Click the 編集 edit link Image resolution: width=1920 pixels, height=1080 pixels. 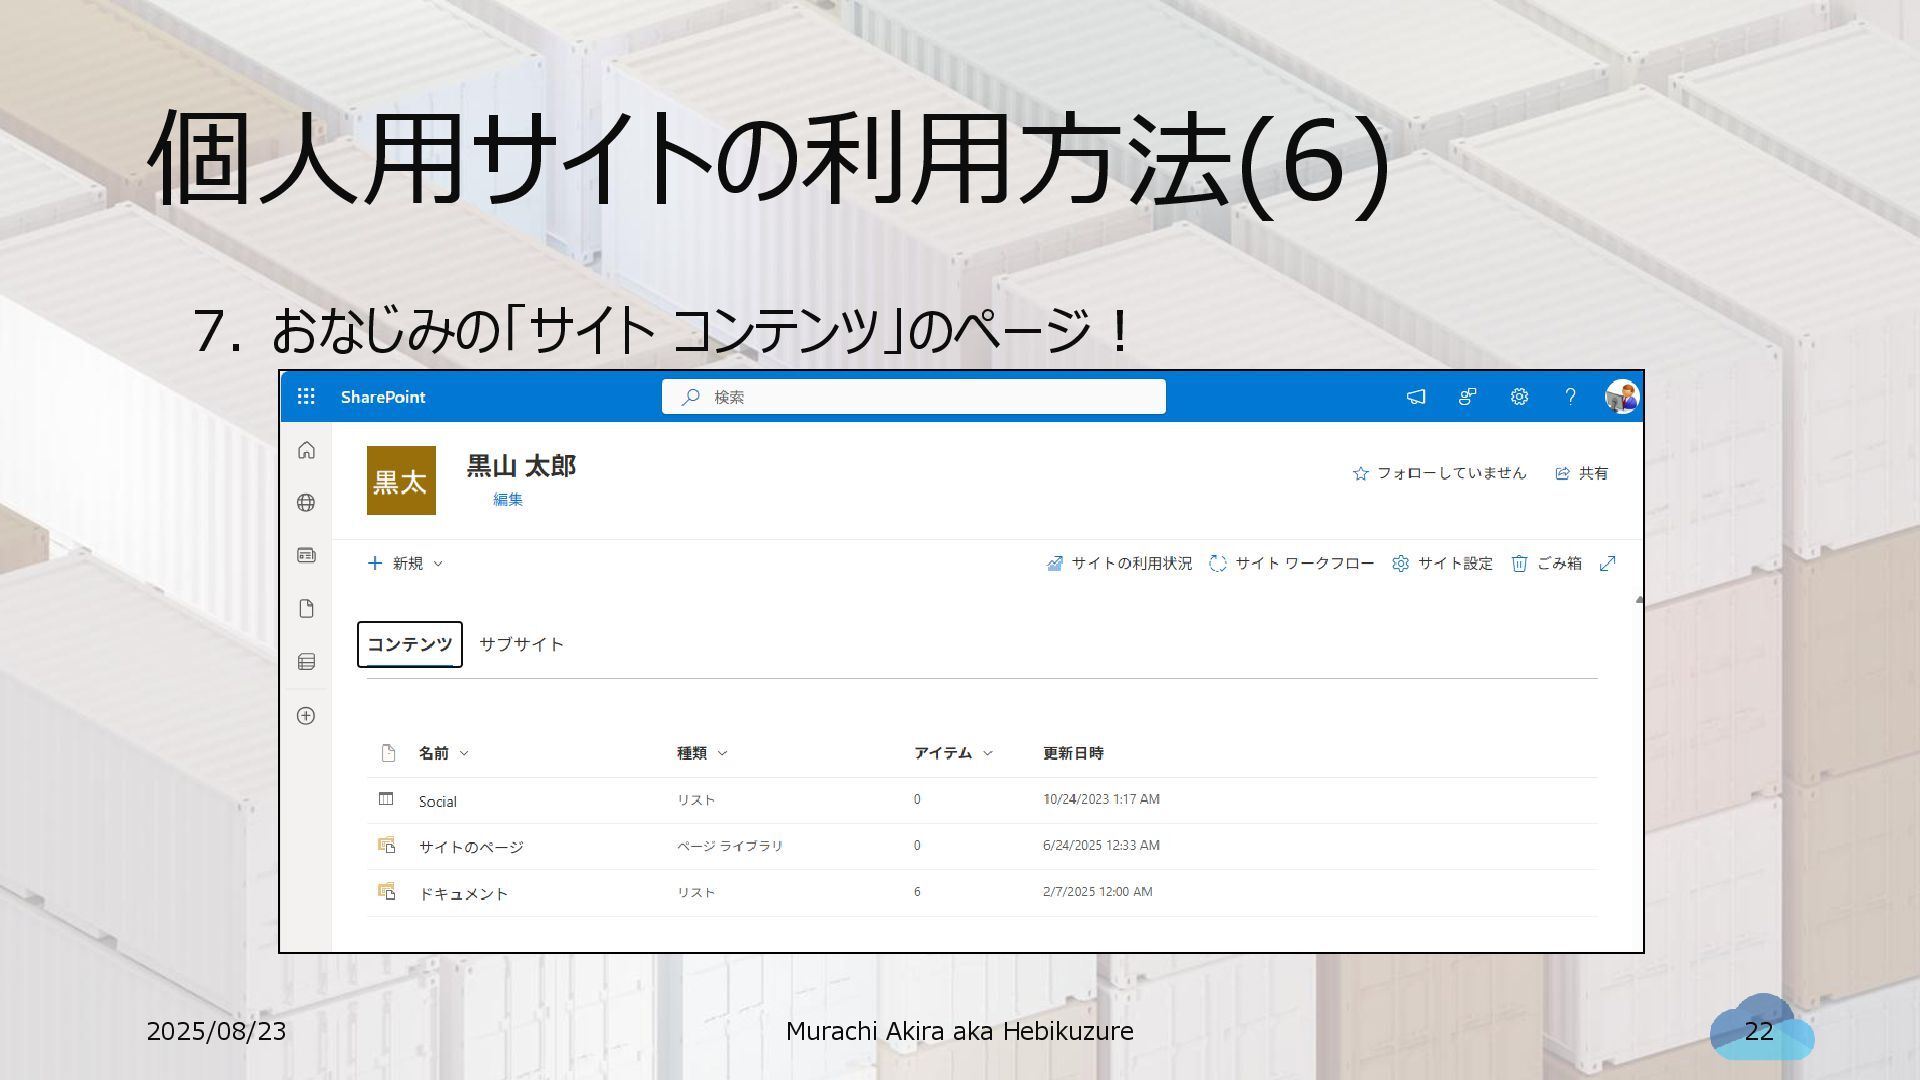[508, 499]
